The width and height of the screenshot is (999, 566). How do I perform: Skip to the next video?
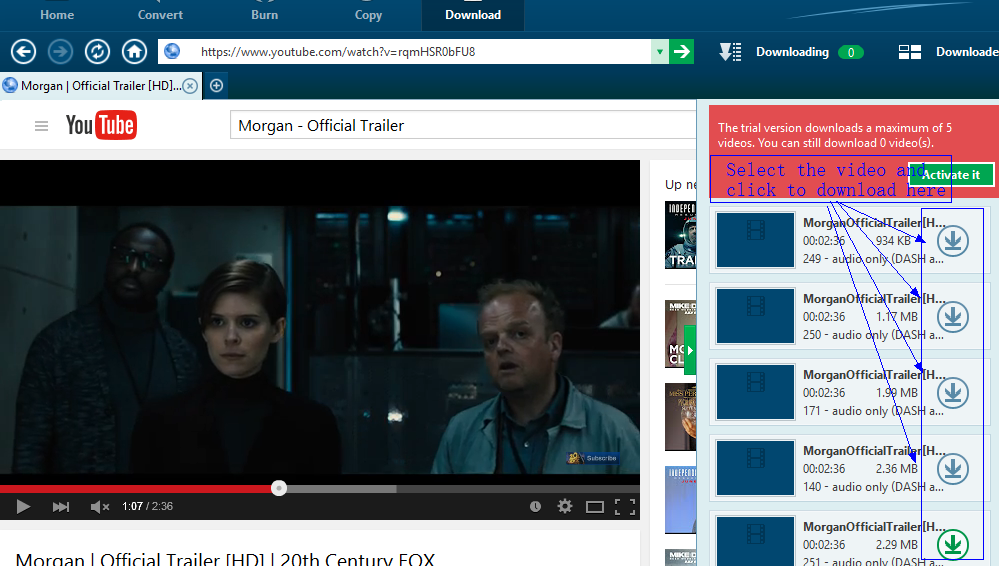tap(61, 506)
